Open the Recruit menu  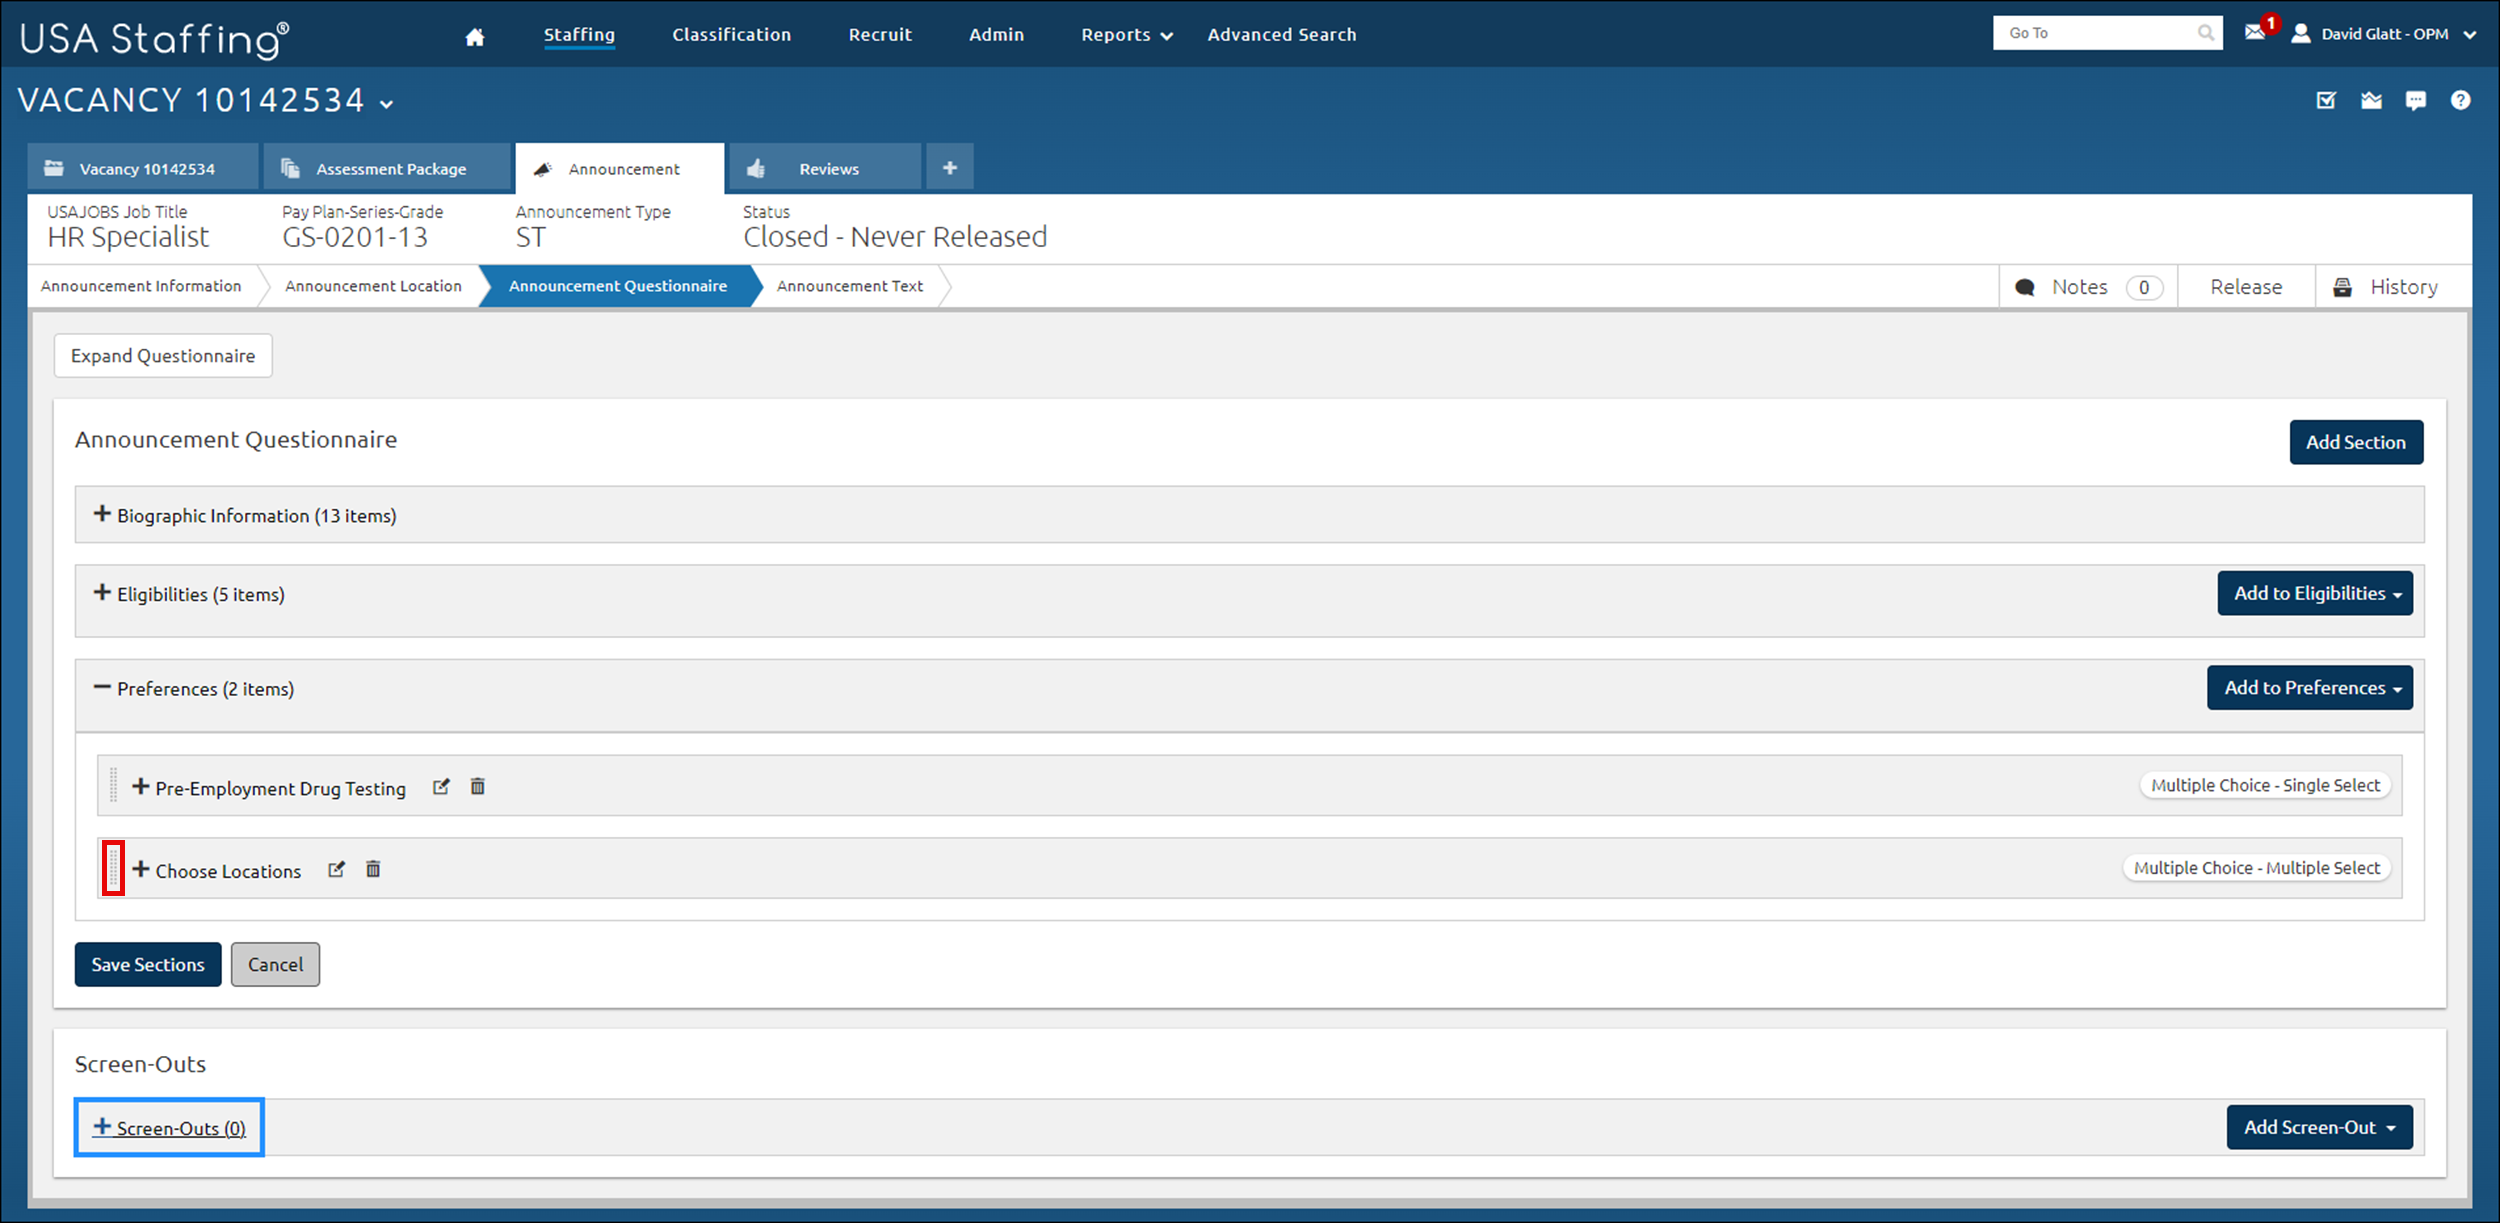click(x=880, y=35)
